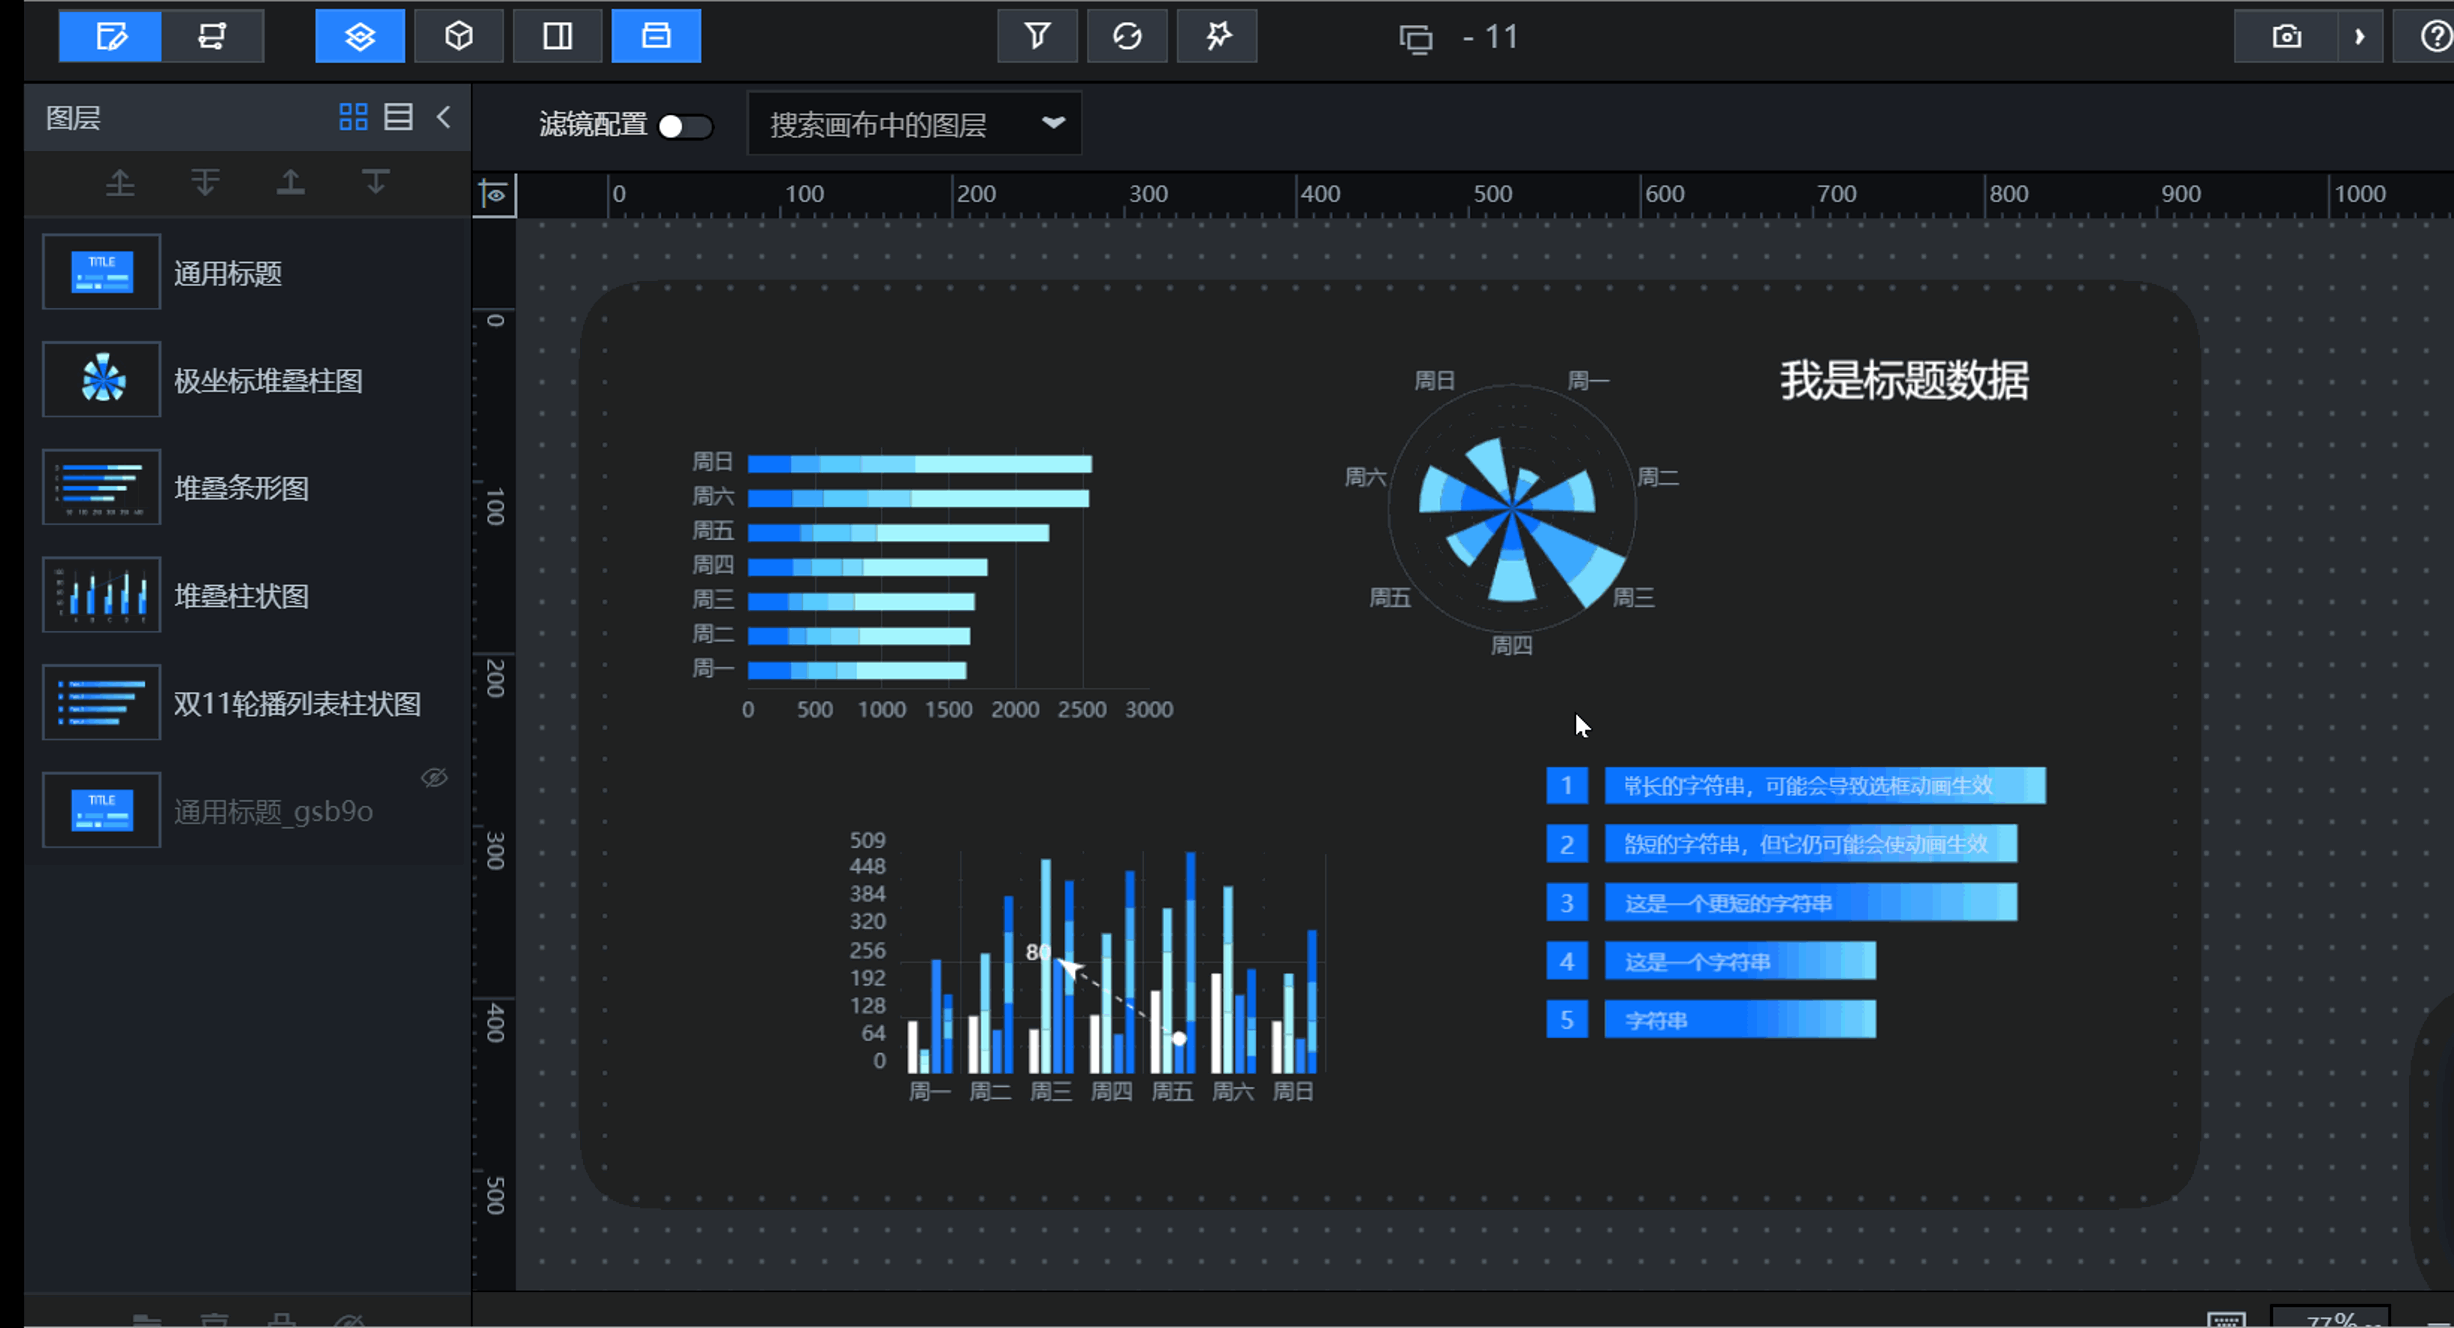
Task: Switch layer list to thumbnail grid view
Action: click(353, 117)
